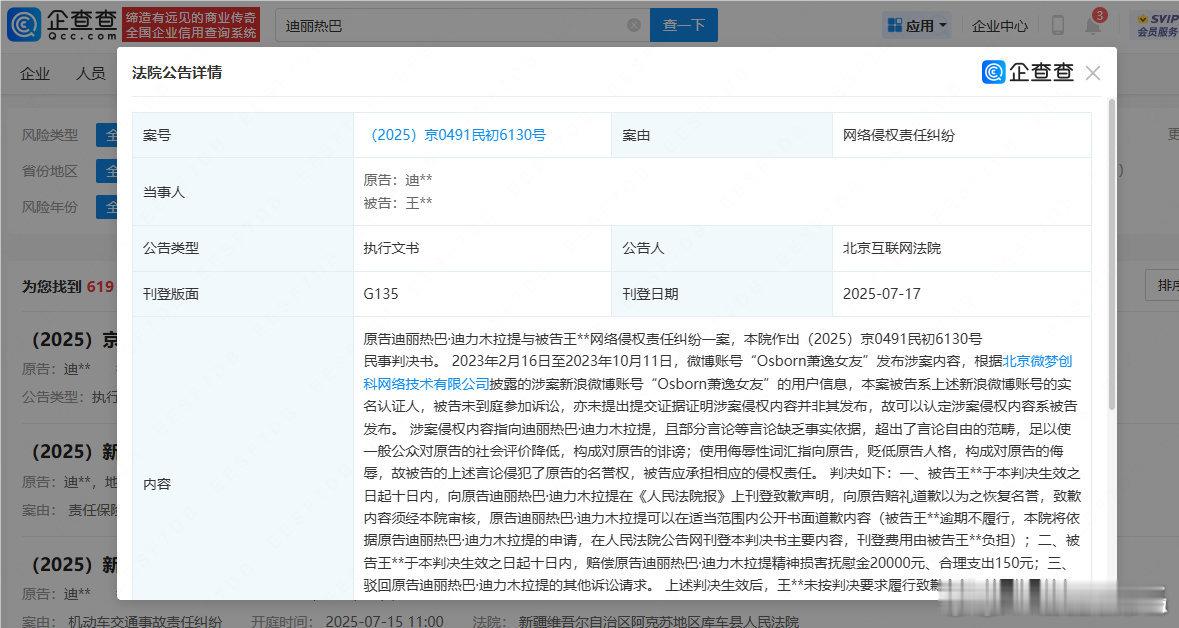Switch to the 企业 tab
Screen dimensions: 1179x628
tap(35, 73)
